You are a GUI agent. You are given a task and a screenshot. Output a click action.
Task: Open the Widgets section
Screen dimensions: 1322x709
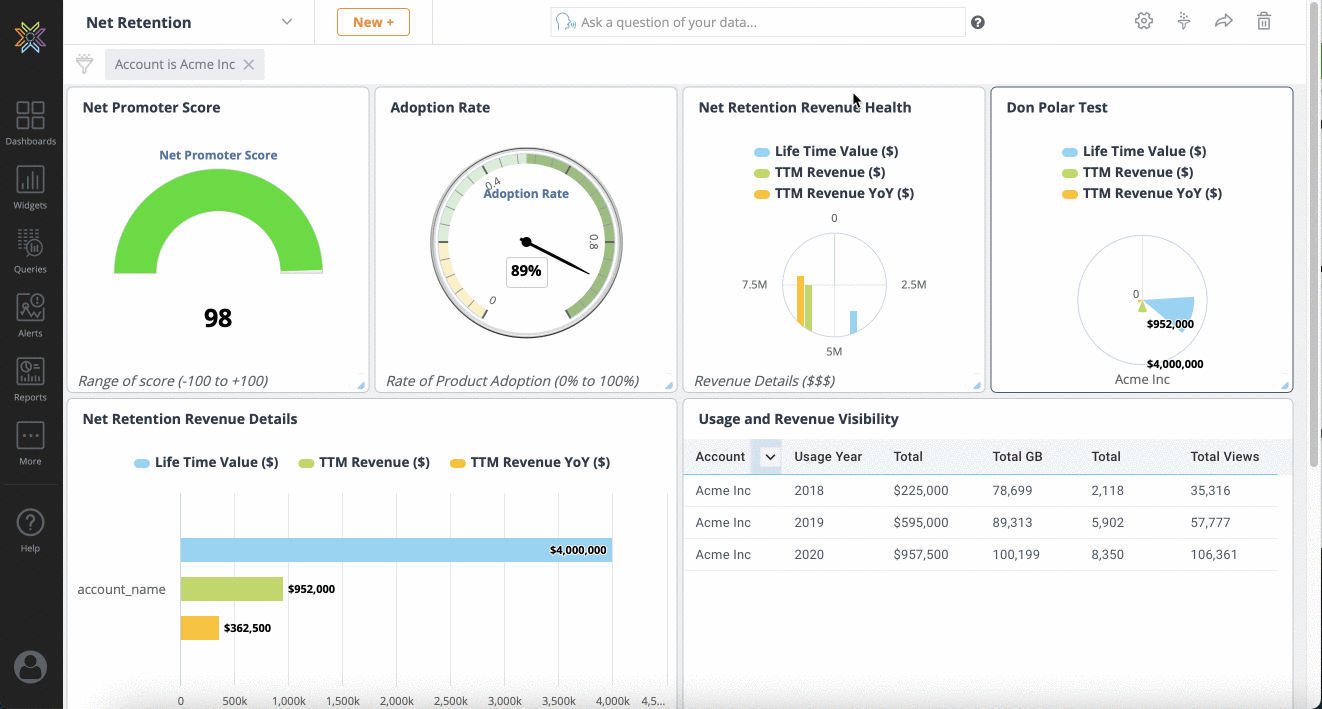pos(30,187)
